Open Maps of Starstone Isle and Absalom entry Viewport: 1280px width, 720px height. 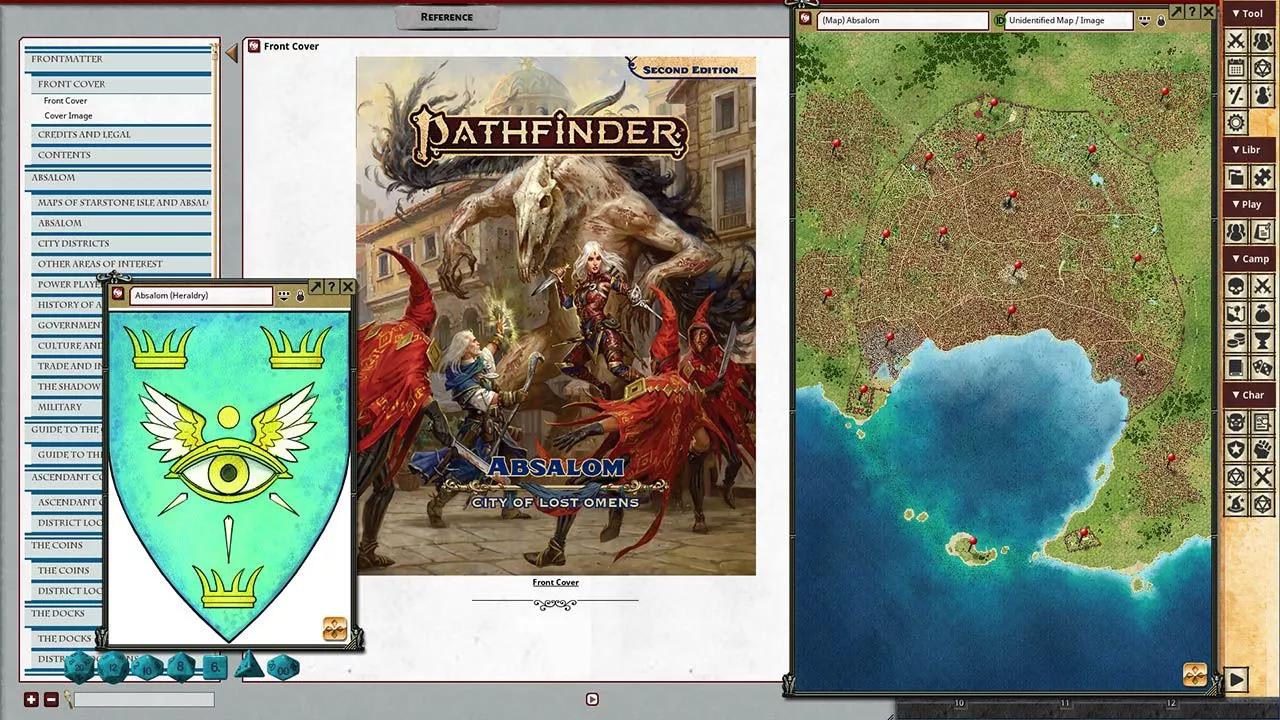point(122,202)
